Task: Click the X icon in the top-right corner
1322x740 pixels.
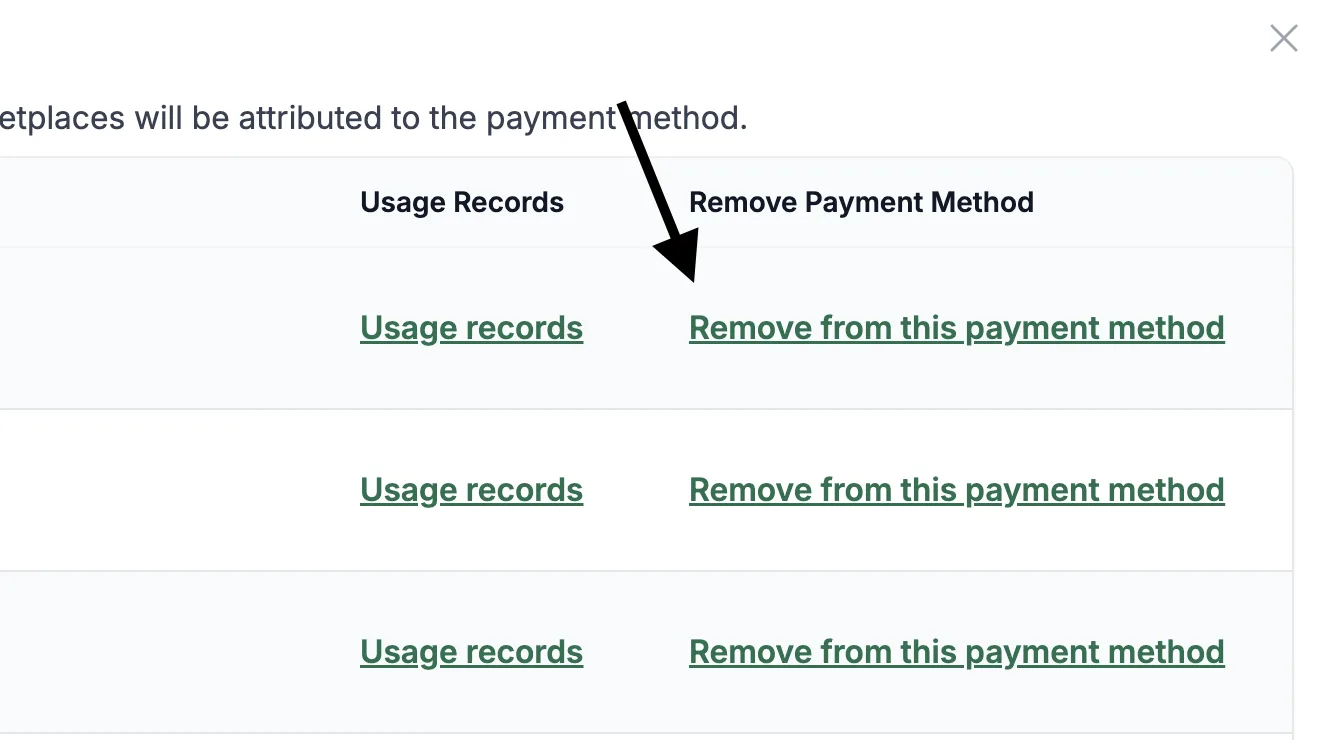Action: pyautogui.click(x=1283, y=38)
